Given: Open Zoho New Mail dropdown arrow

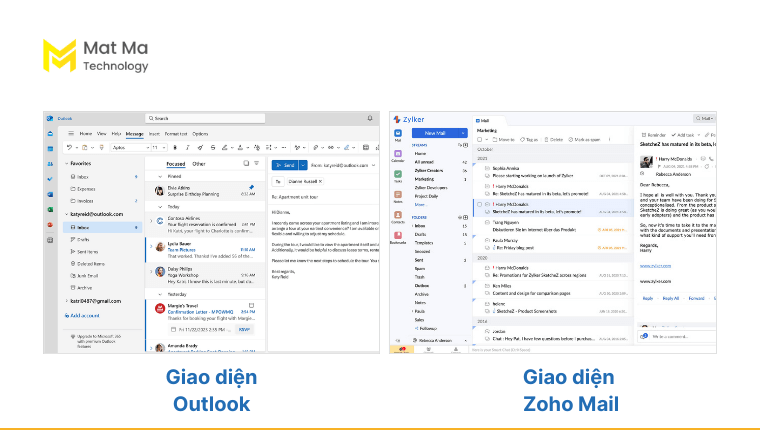Looking at the screenshot, I should [463, 133].
